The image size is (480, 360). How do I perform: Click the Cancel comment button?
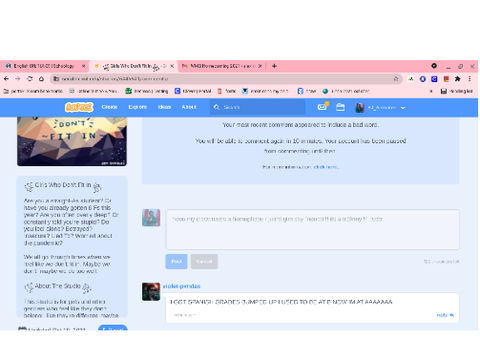204,261
